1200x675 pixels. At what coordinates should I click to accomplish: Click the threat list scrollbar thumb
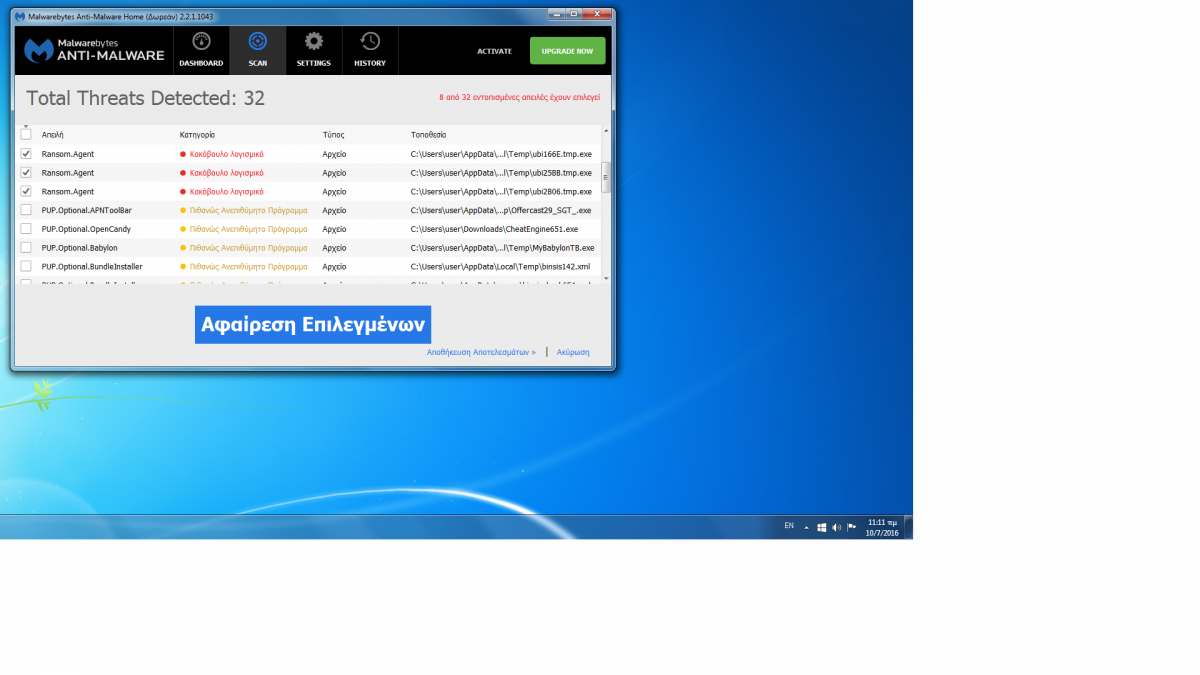click(606, 176)
